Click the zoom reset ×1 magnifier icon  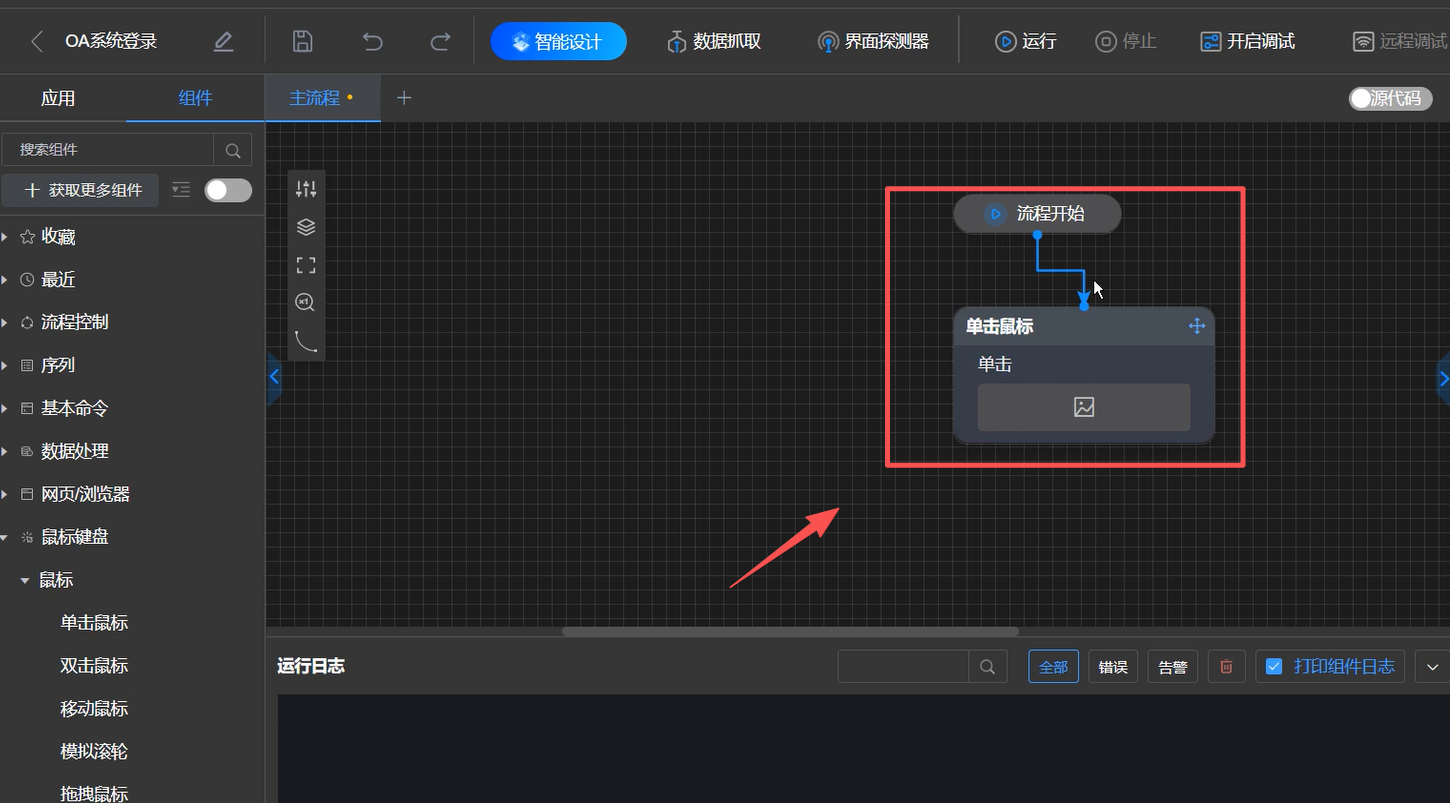pos(306,302)
